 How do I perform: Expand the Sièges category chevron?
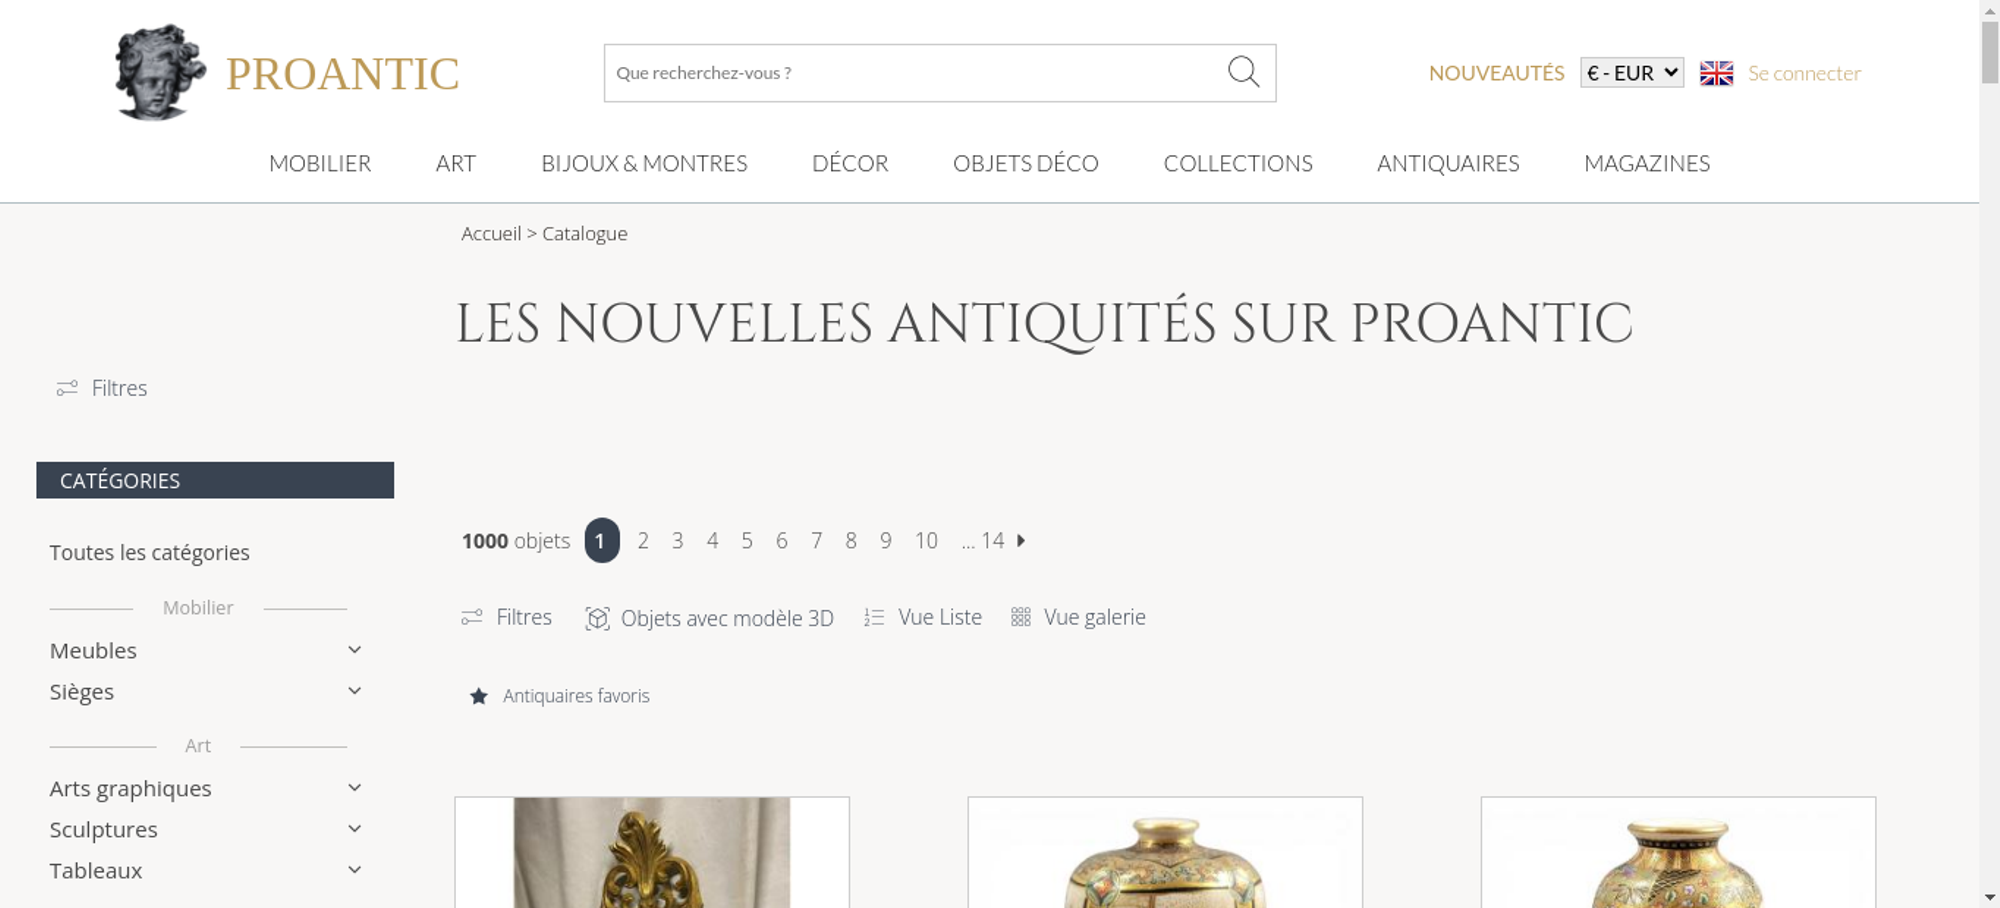pyautogui.click(x=354, y=691)
